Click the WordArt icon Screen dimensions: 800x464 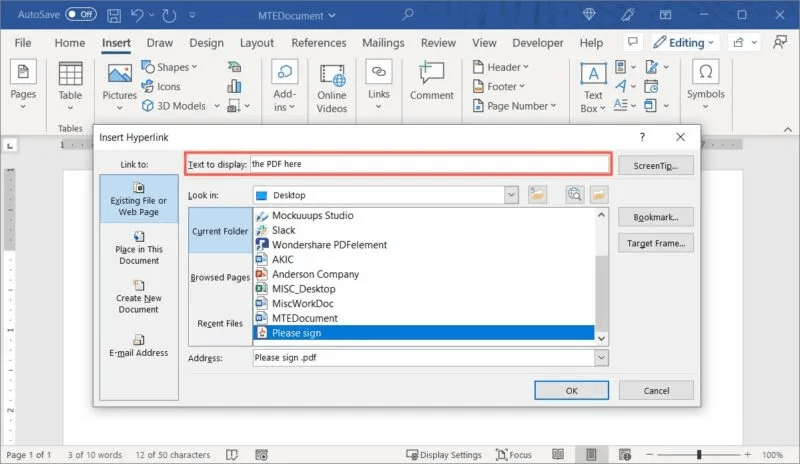point(620,86)
